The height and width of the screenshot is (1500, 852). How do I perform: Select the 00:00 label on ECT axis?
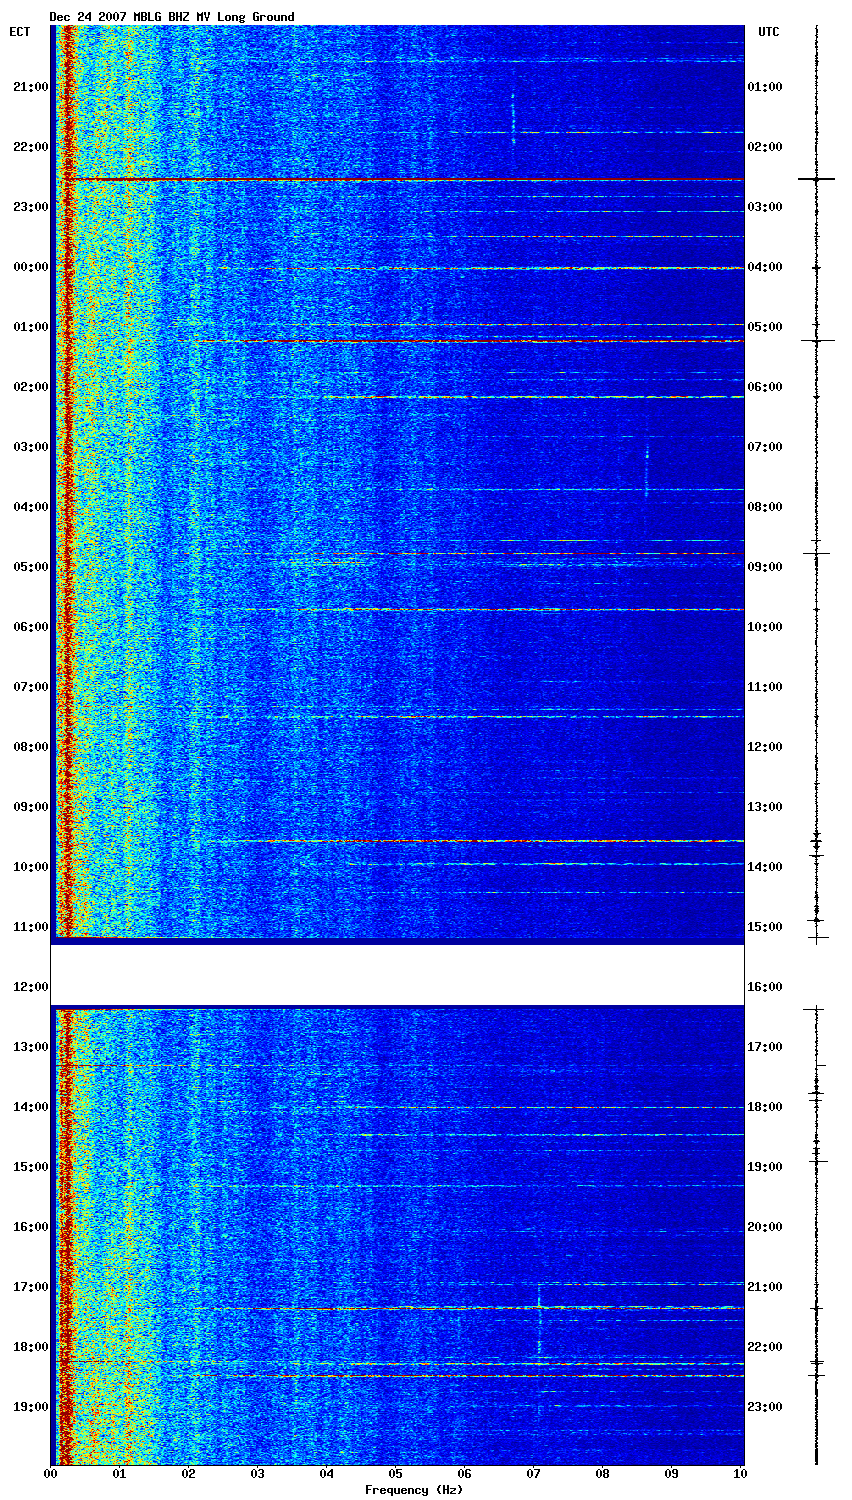(x=31, y=267)
